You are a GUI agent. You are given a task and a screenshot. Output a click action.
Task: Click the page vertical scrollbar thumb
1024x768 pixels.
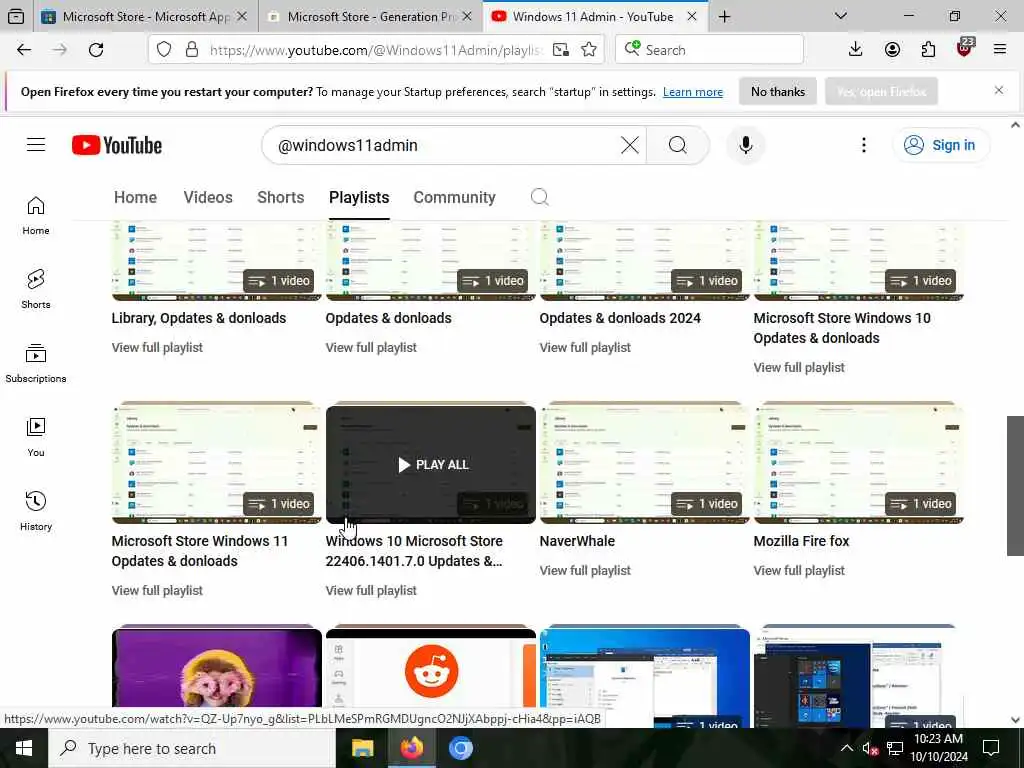click(1016, 485)
